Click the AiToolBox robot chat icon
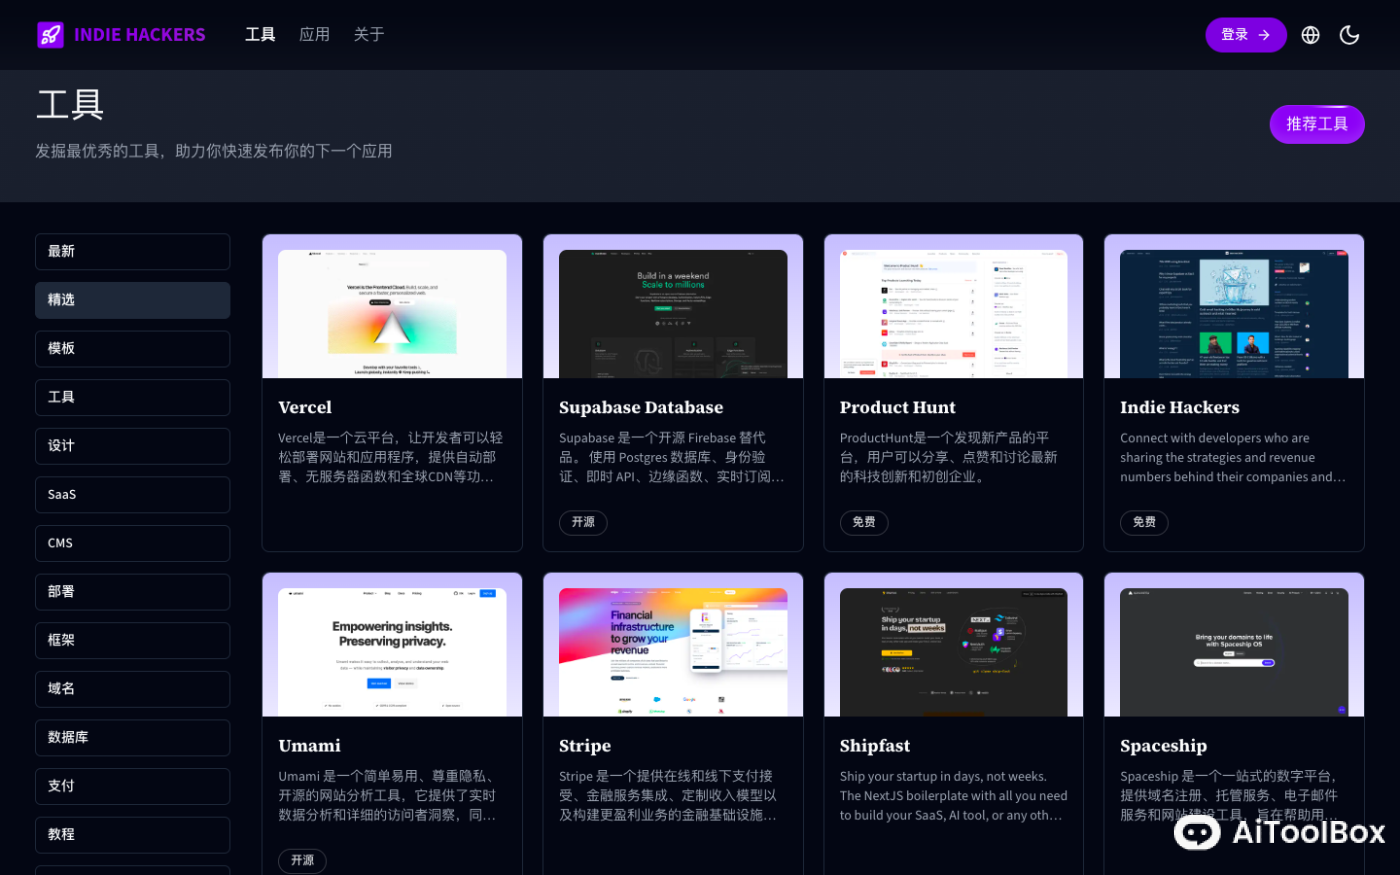 pos(1196,831)
